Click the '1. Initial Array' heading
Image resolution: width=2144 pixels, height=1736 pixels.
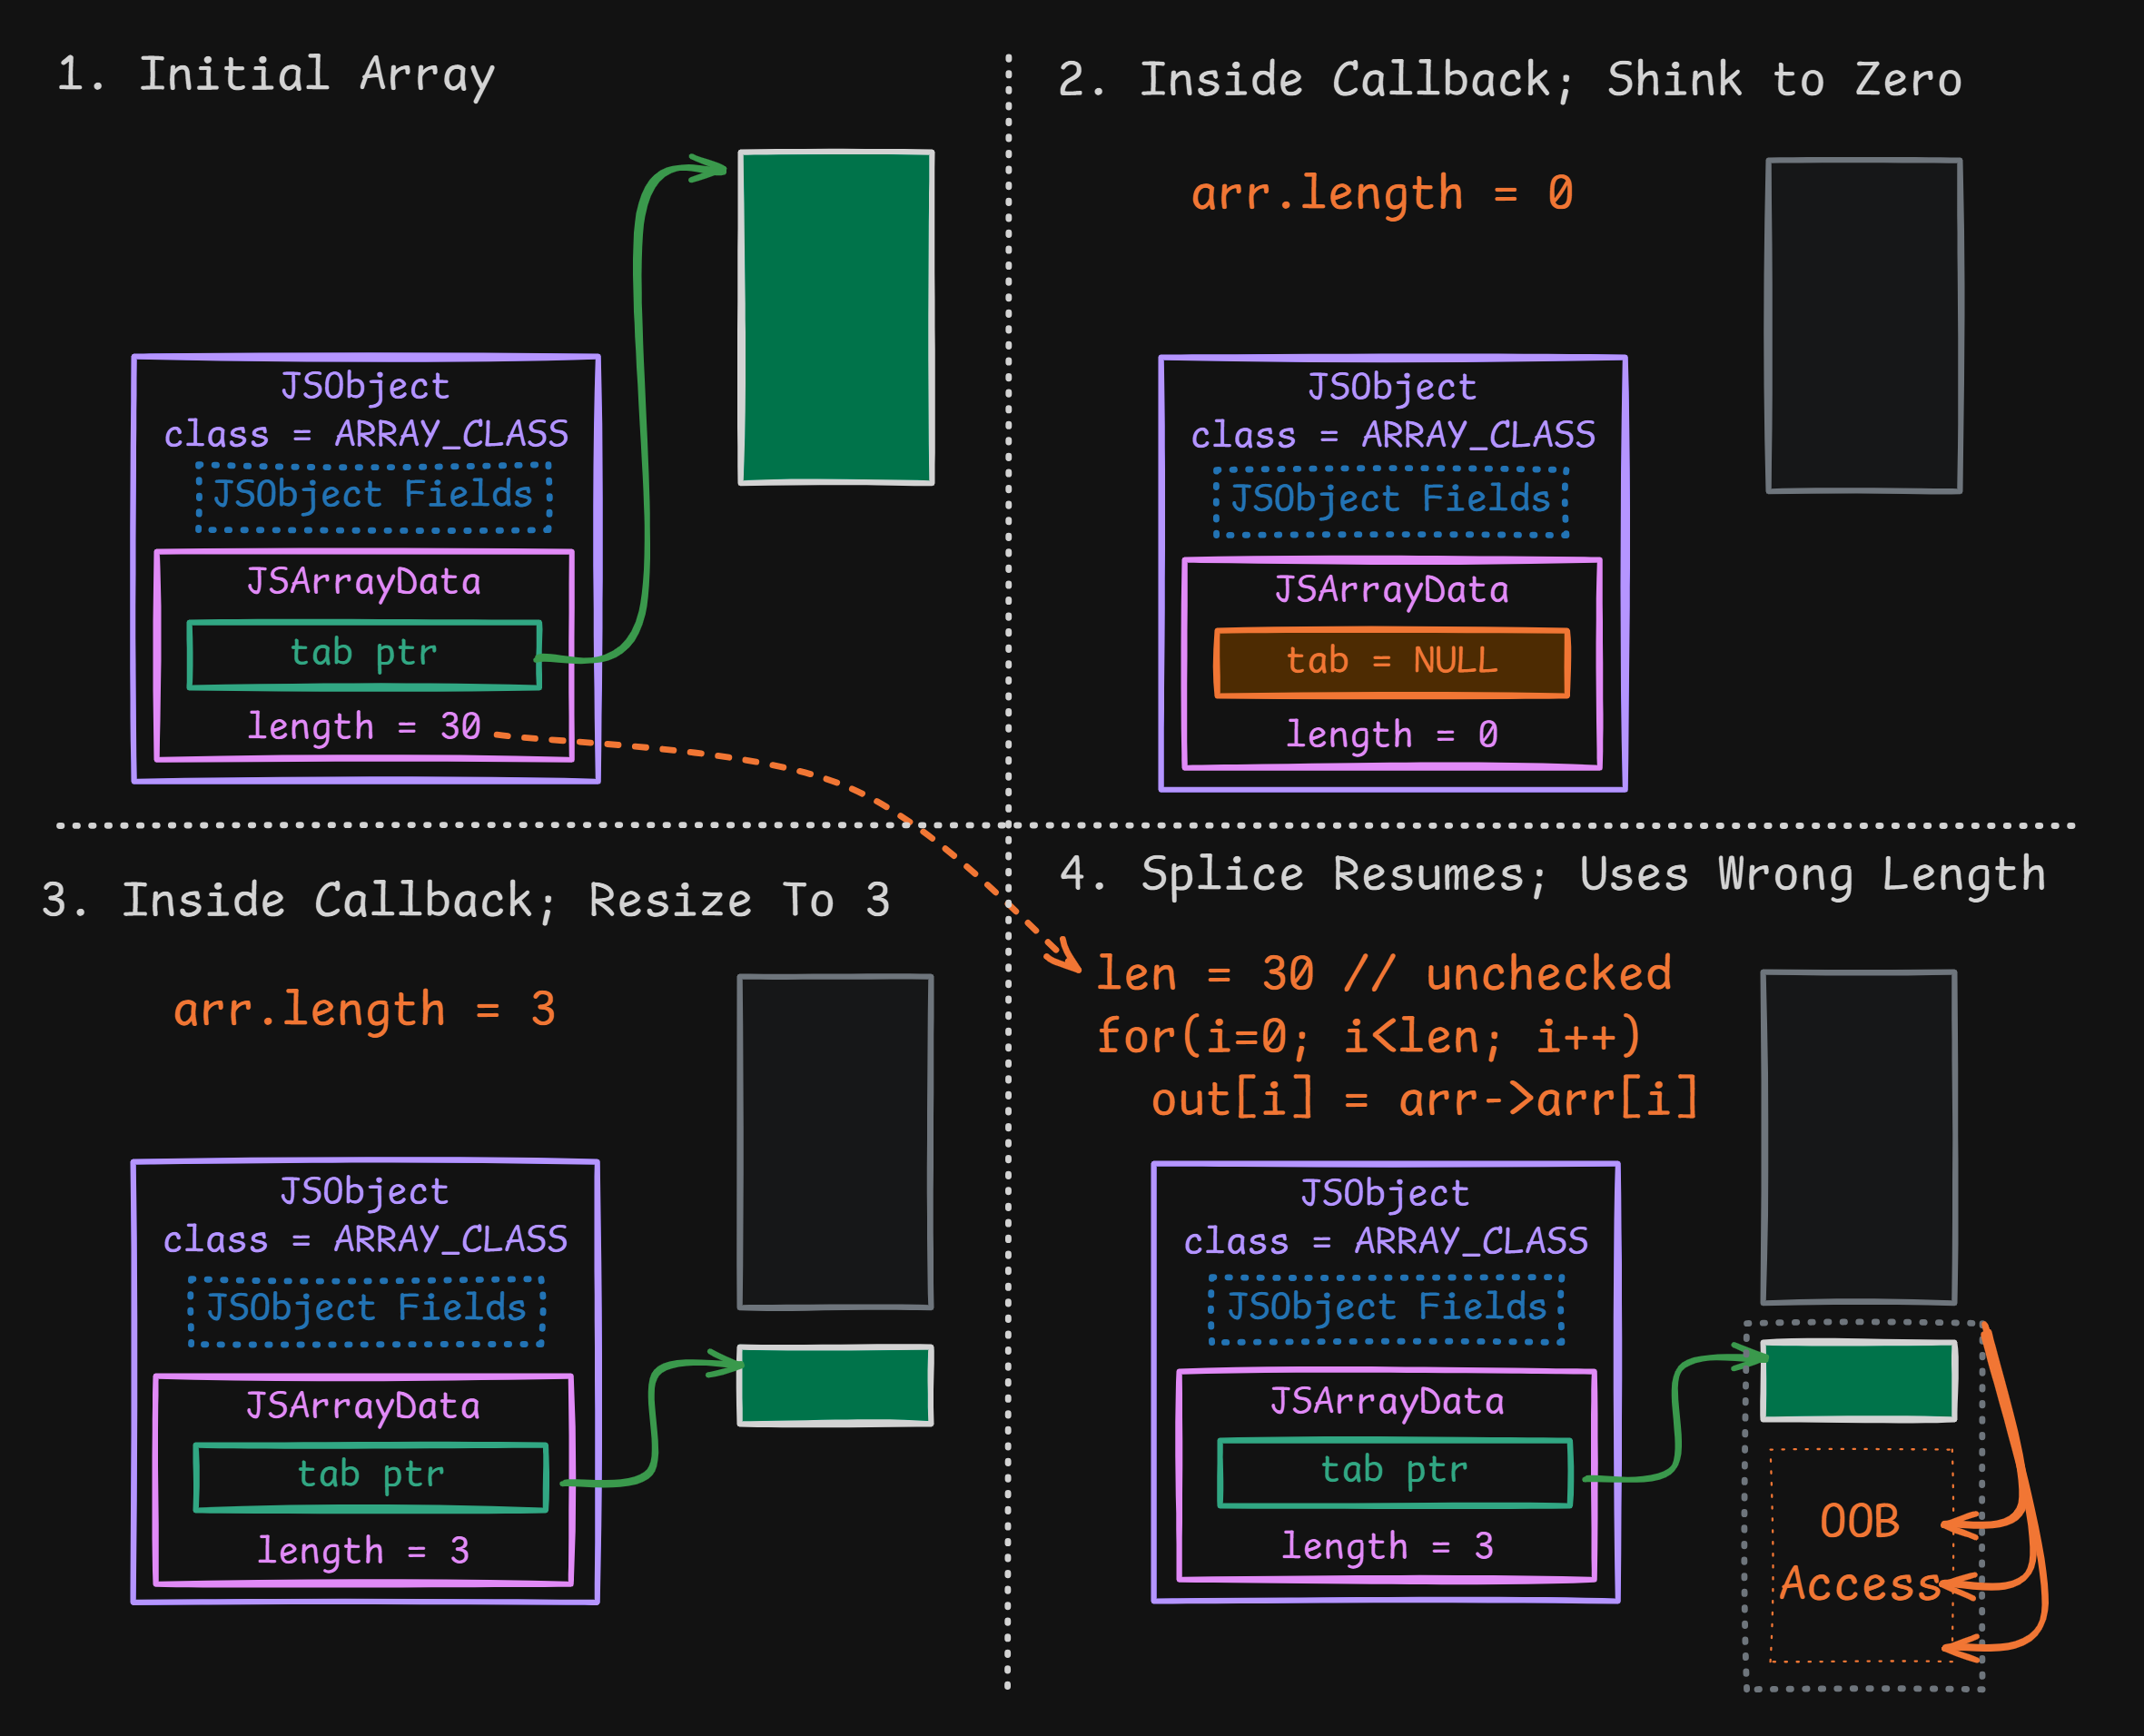tap(276, 75)
